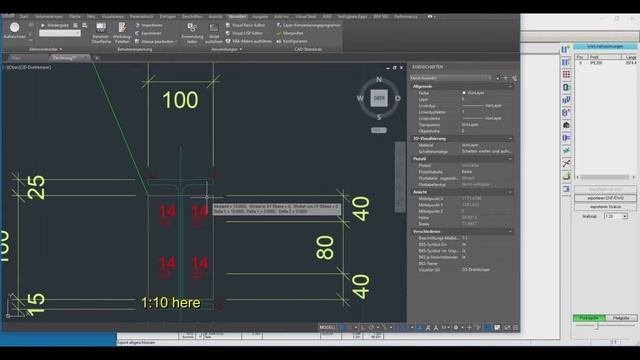
Task: Toggle polar tracking in status bar
Action: click(x=371, y=327)
